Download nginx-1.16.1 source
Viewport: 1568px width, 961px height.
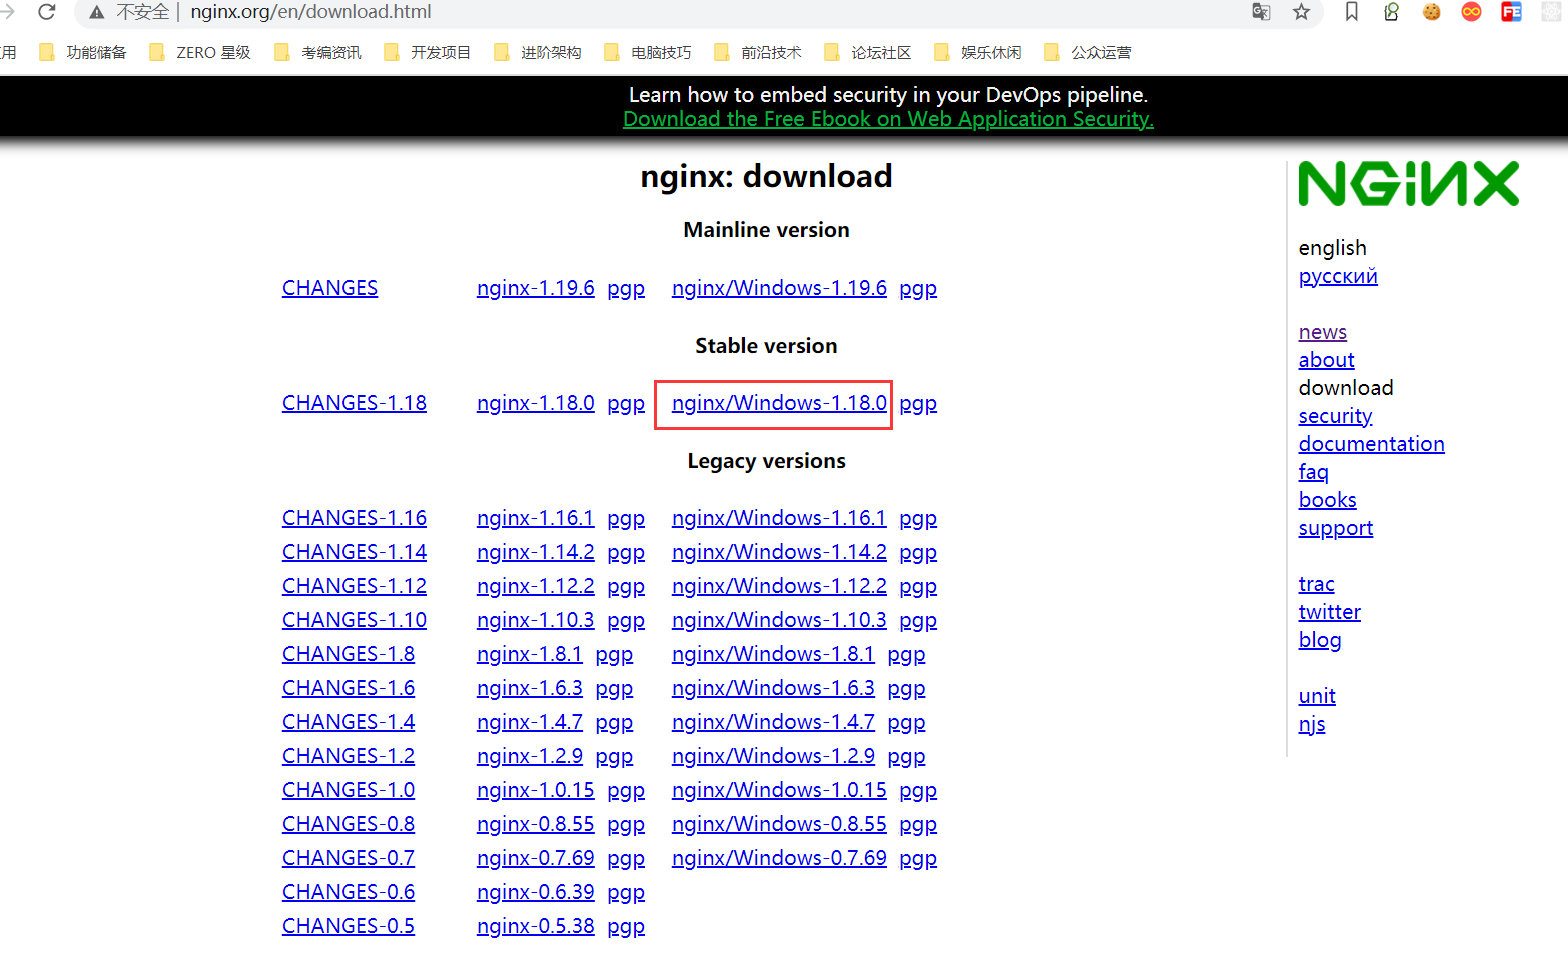click(536, 518)
